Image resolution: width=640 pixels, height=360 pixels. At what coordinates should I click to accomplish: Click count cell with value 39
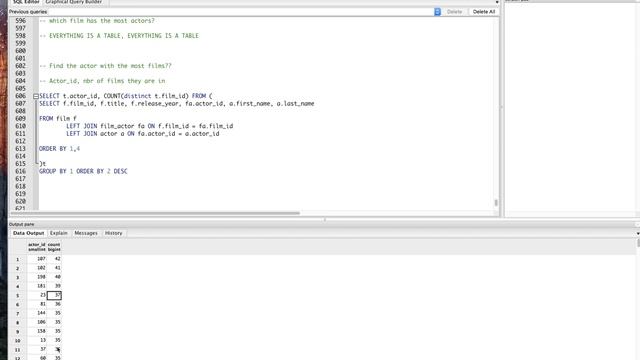point(54,286)
